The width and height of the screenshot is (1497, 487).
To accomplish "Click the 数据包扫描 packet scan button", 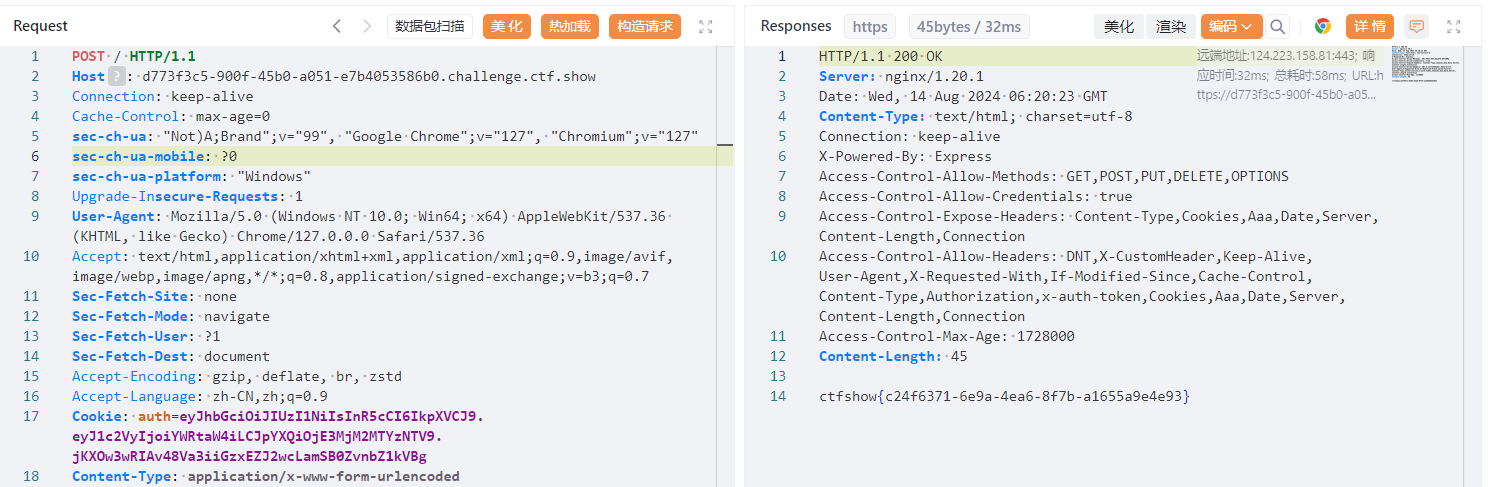I will coord(430,27).
